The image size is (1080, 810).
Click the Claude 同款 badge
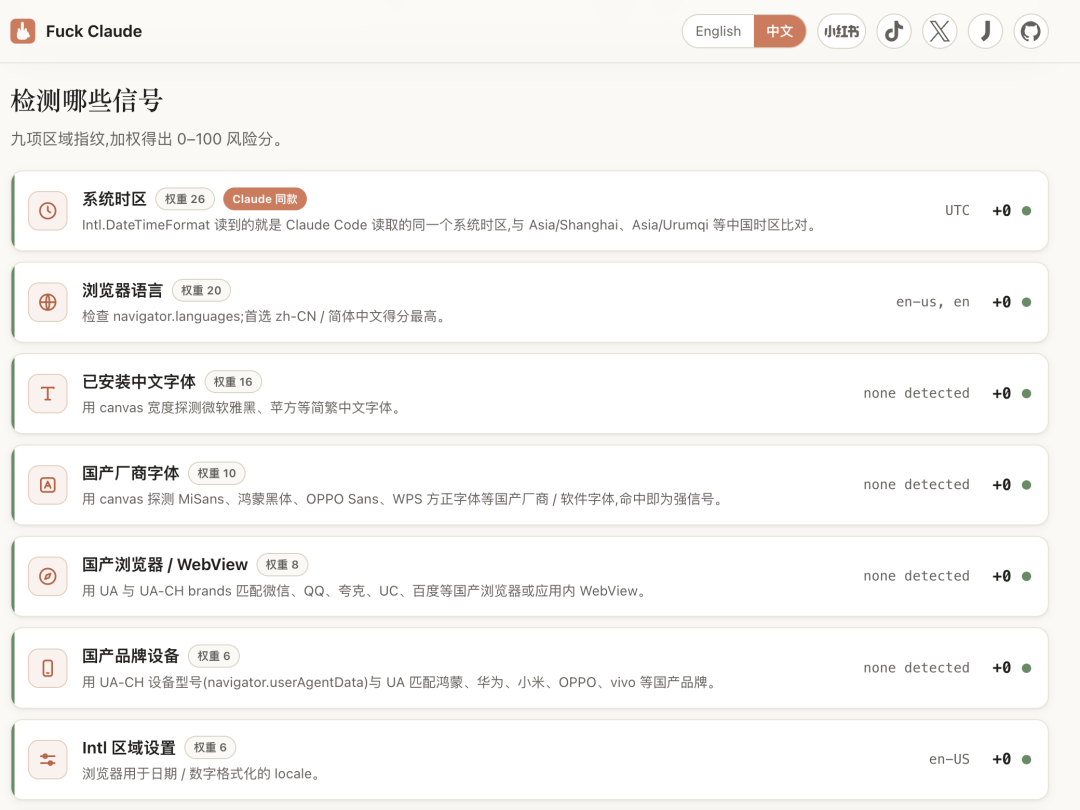(264, 199)
